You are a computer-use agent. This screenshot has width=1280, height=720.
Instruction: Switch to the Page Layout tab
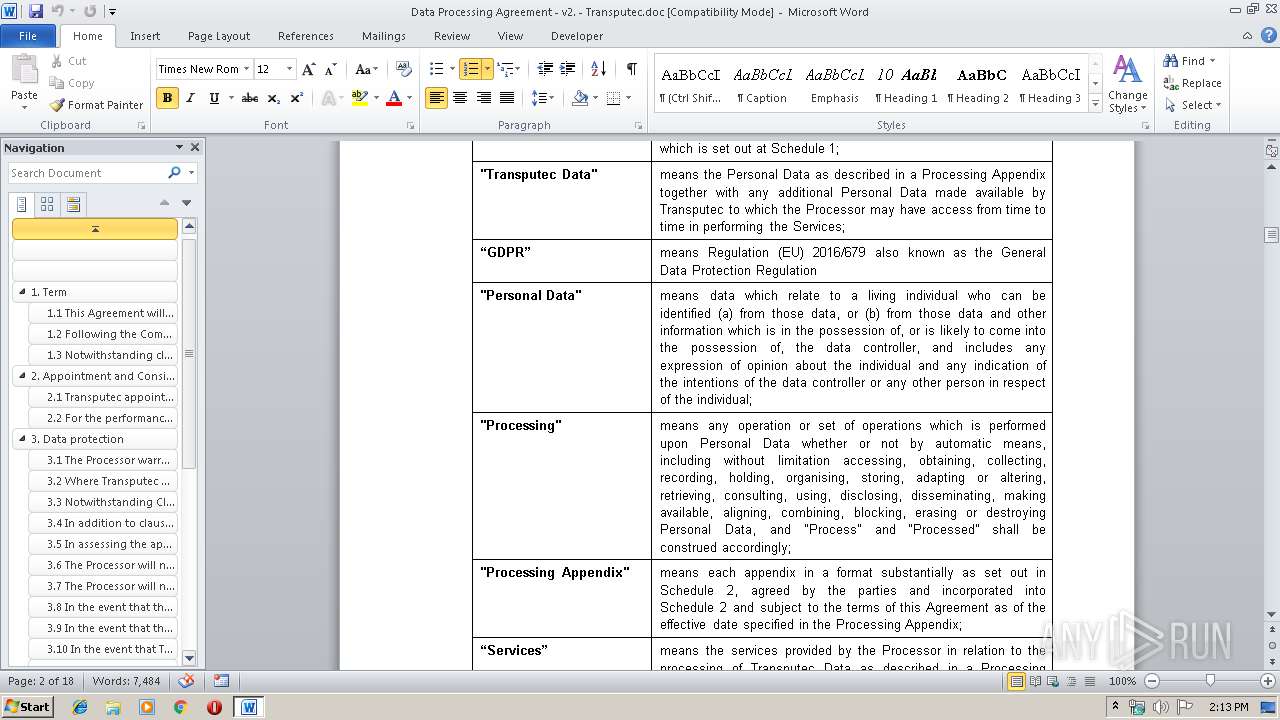coord(219,36)
